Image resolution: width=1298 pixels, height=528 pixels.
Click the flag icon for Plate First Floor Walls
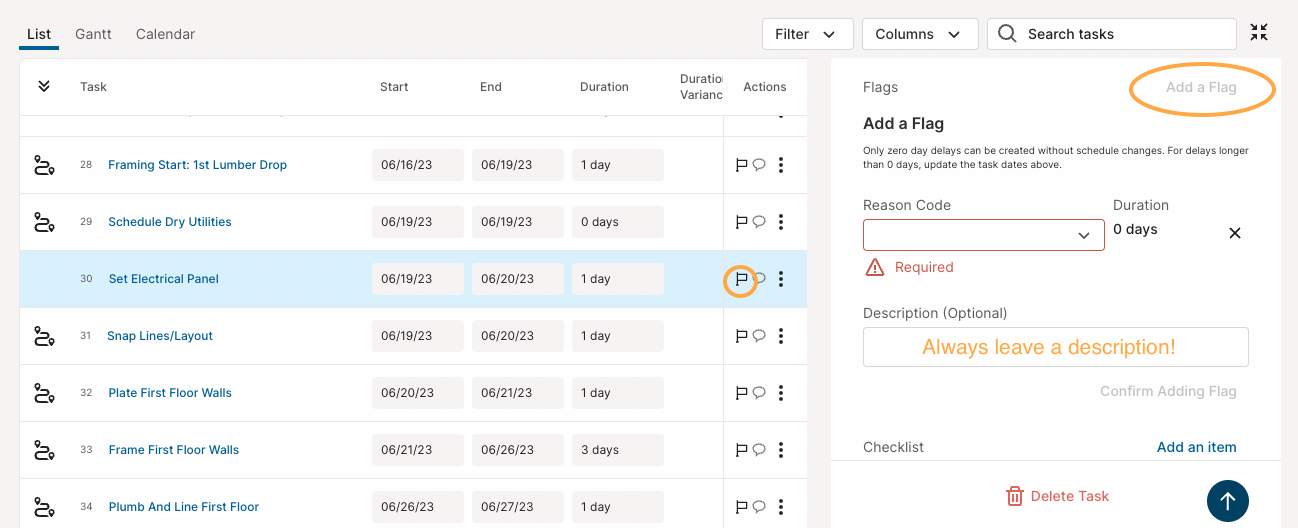coord(742,393)
